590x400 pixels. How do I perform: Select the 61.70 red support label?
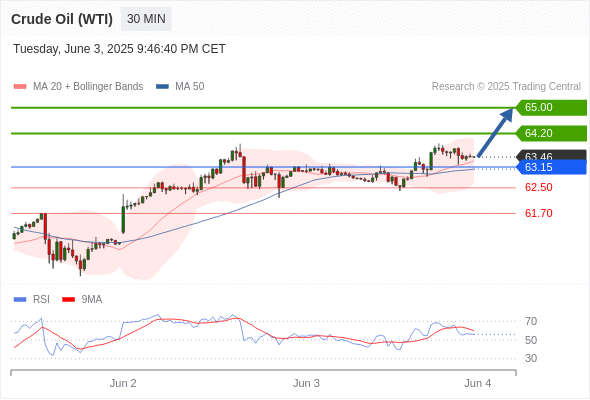coord(538,213)
